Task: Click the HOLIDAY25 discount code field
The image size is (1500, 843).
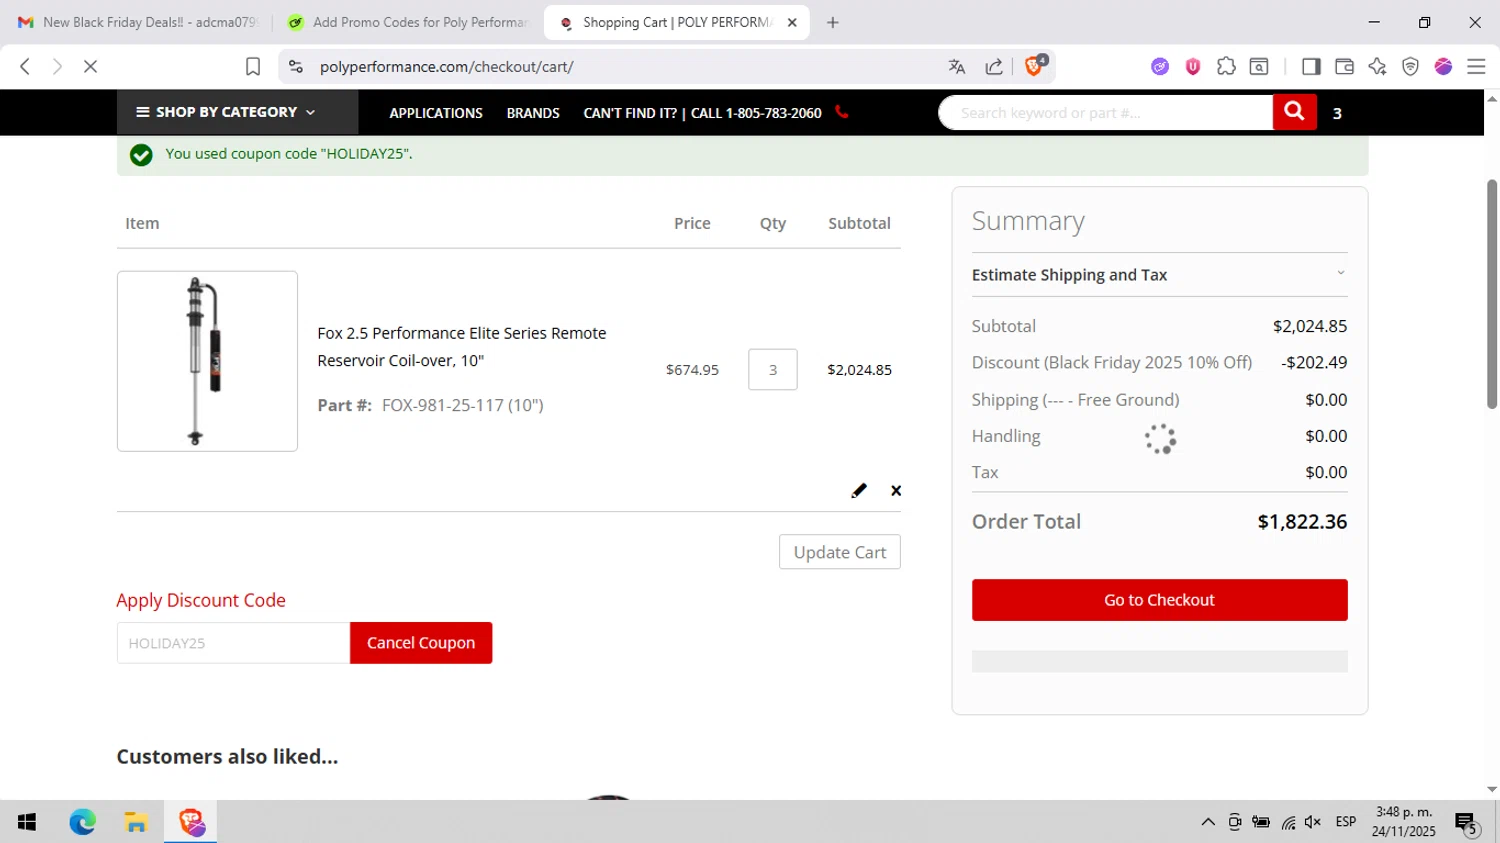Action: click(x=233, y=643)
